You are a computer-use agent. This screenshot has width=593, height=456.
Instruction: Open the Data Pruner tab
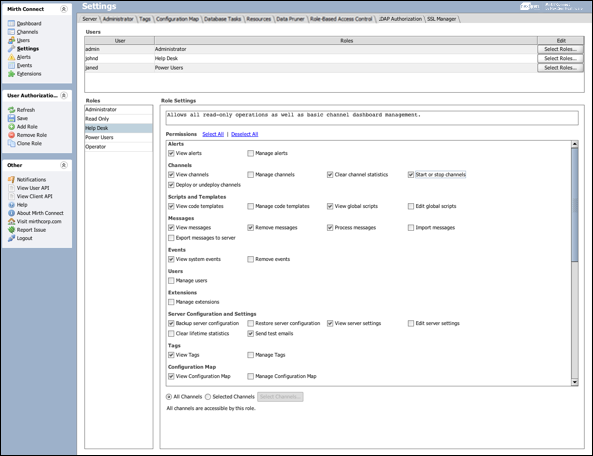click(290, 19)
